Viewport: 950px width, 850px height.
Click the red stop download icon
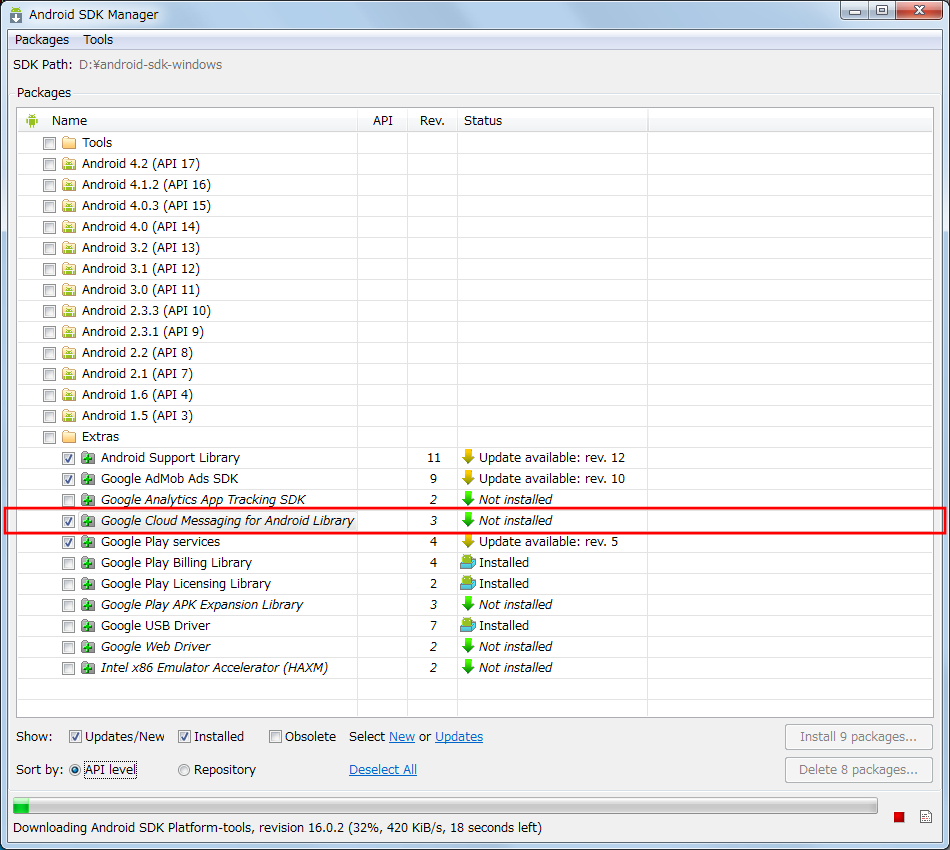899,817
